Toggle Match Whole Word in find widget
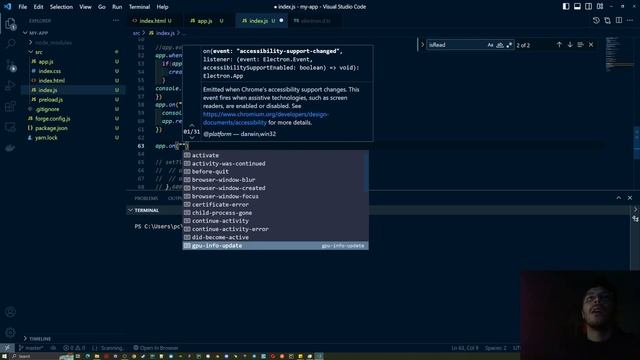The image size is (640, 360). (500, 45)
